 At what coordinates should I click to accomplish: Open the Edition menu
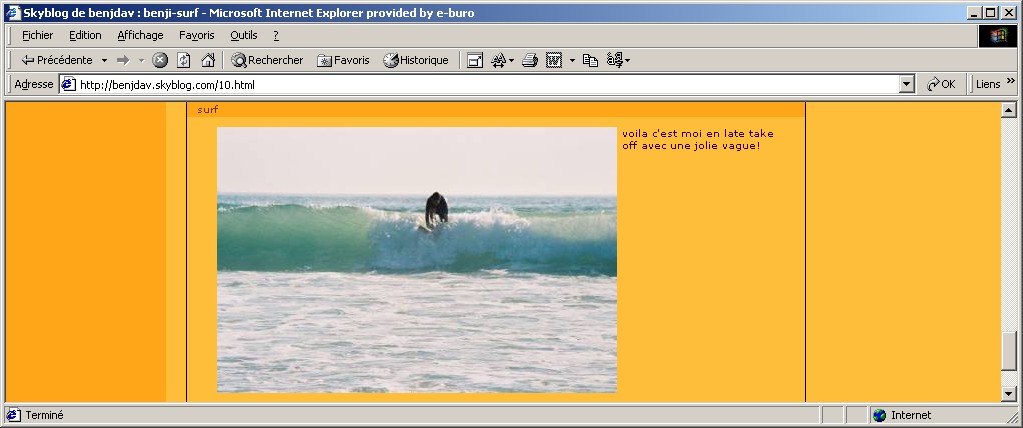tap(85, 35)
